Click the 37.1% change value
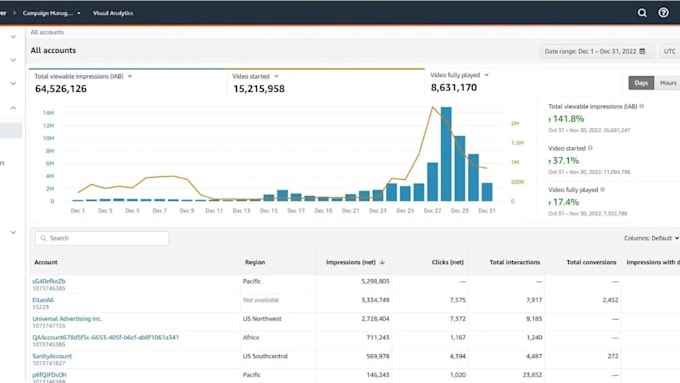The image size is (680, 383). 566,160
